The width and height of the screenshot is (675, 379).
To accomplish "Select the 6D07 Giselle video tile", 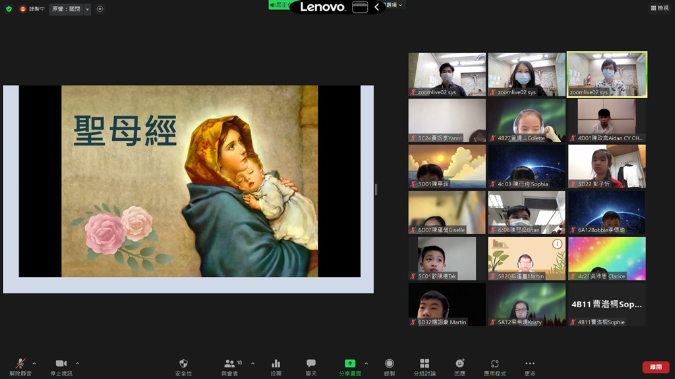I will (447, 212).
